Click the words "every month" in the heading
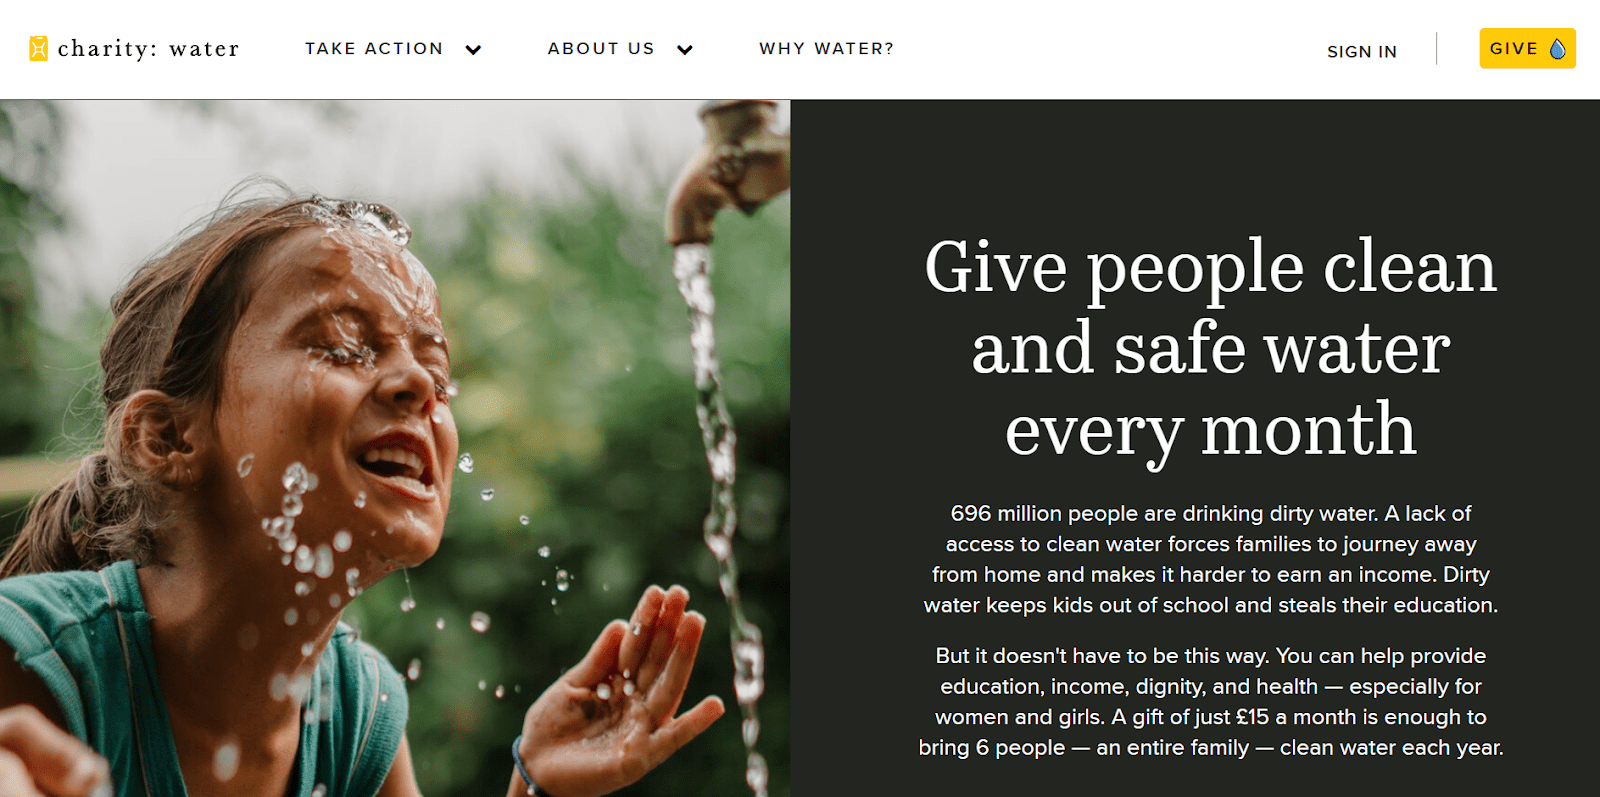The height and width of the screenshot is (797, 1600). click(x=1210, y=430)
